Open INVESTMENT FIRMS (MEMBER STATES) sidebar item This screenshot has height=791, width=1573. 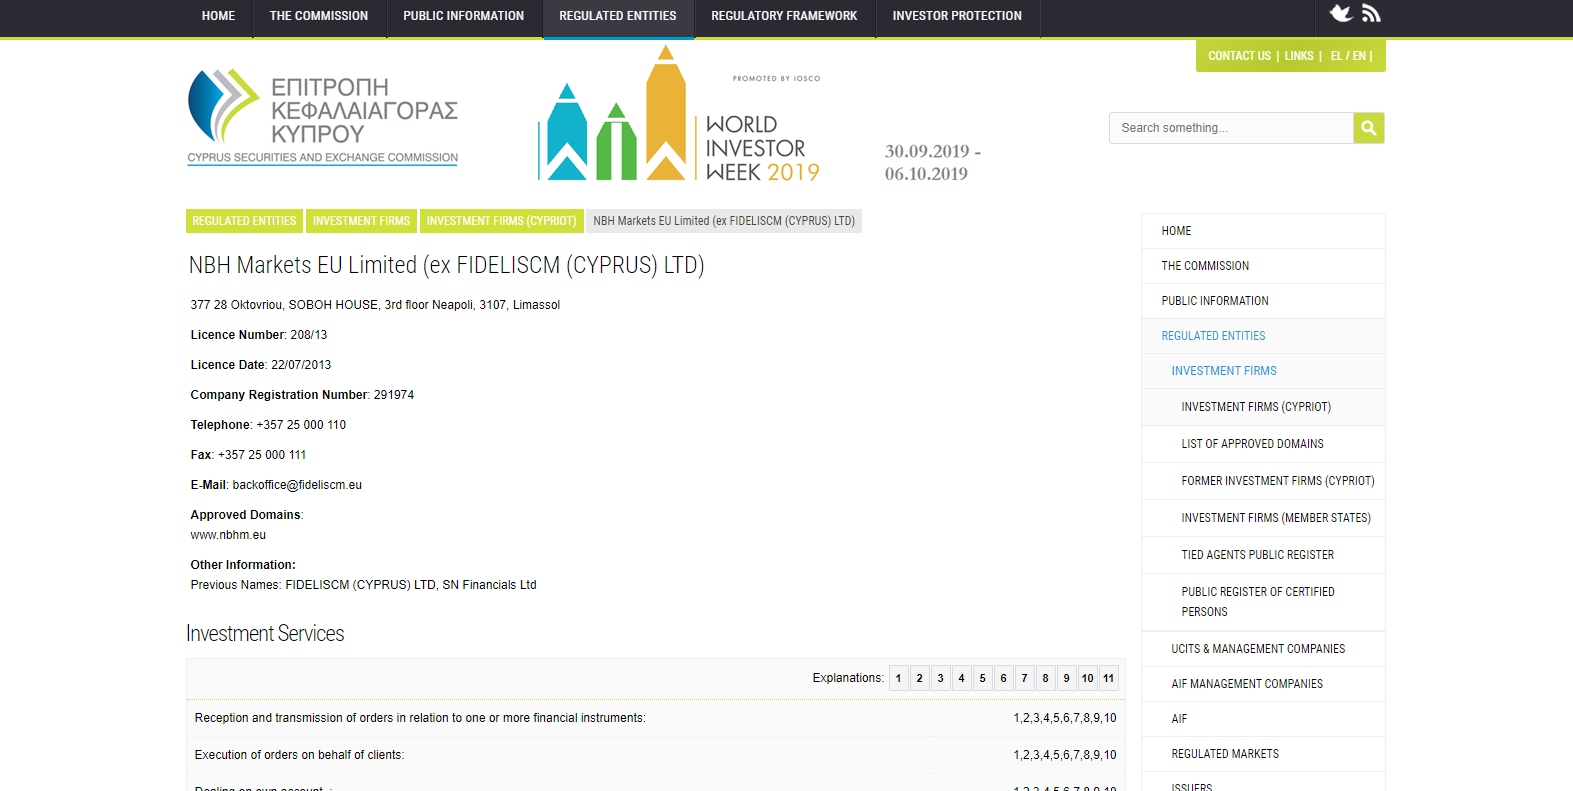coord(1263,518)
